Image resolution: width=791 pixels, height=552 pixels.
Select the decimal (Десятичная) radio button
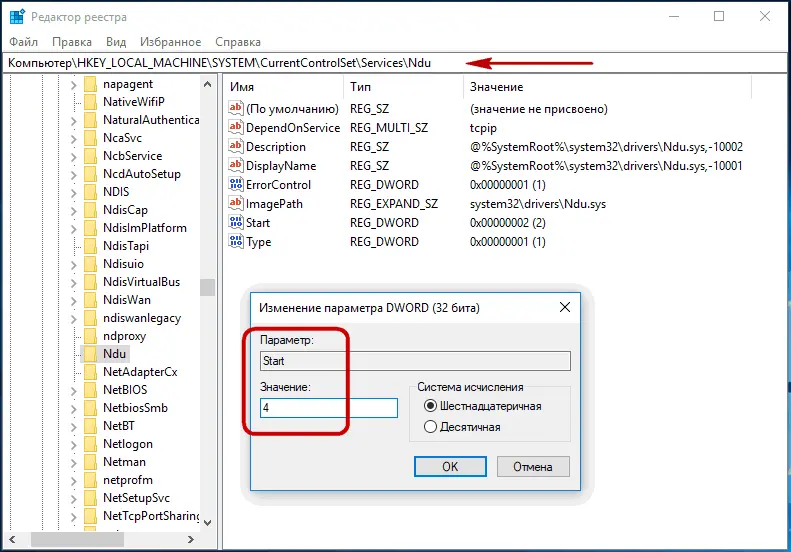(x=430, y=427)
